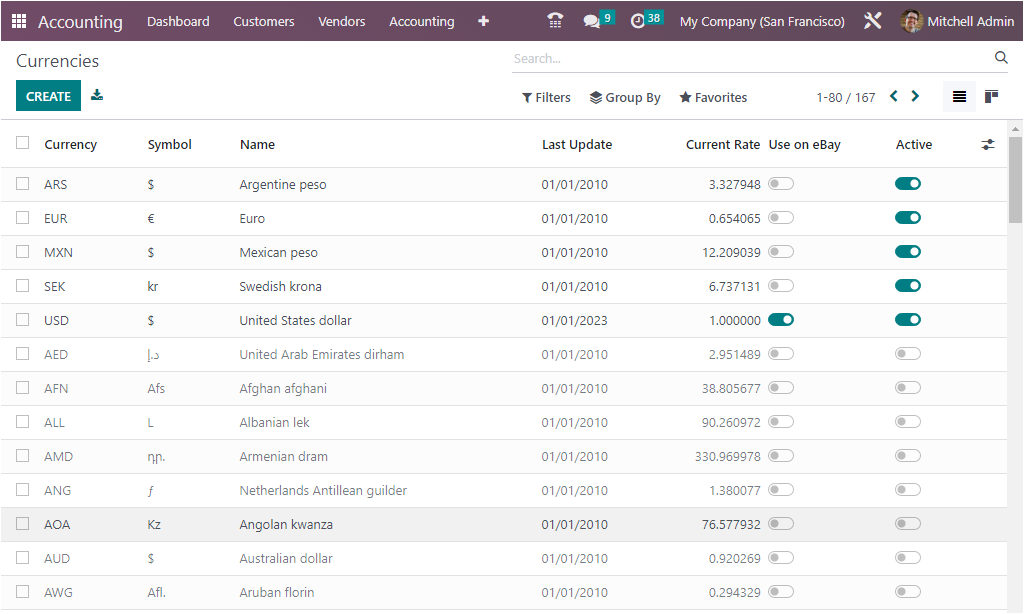Open the clock activities icon
Viewport: 1024px width, 614px height.
pyautogui.click(x=638, y=21)
